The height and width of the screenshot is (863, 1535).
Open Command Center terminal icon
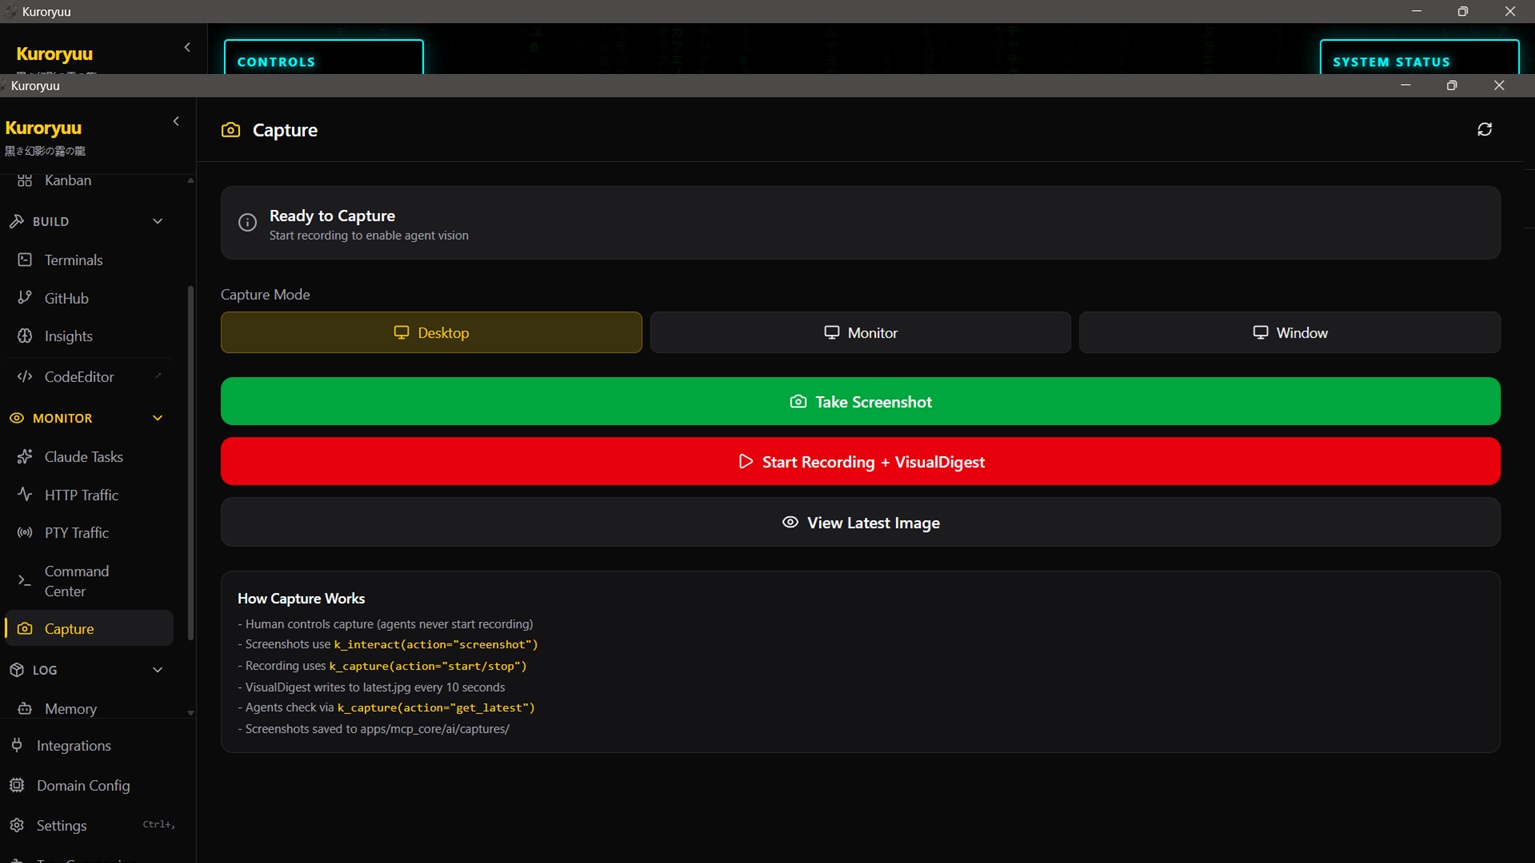[x=25, y=580]
